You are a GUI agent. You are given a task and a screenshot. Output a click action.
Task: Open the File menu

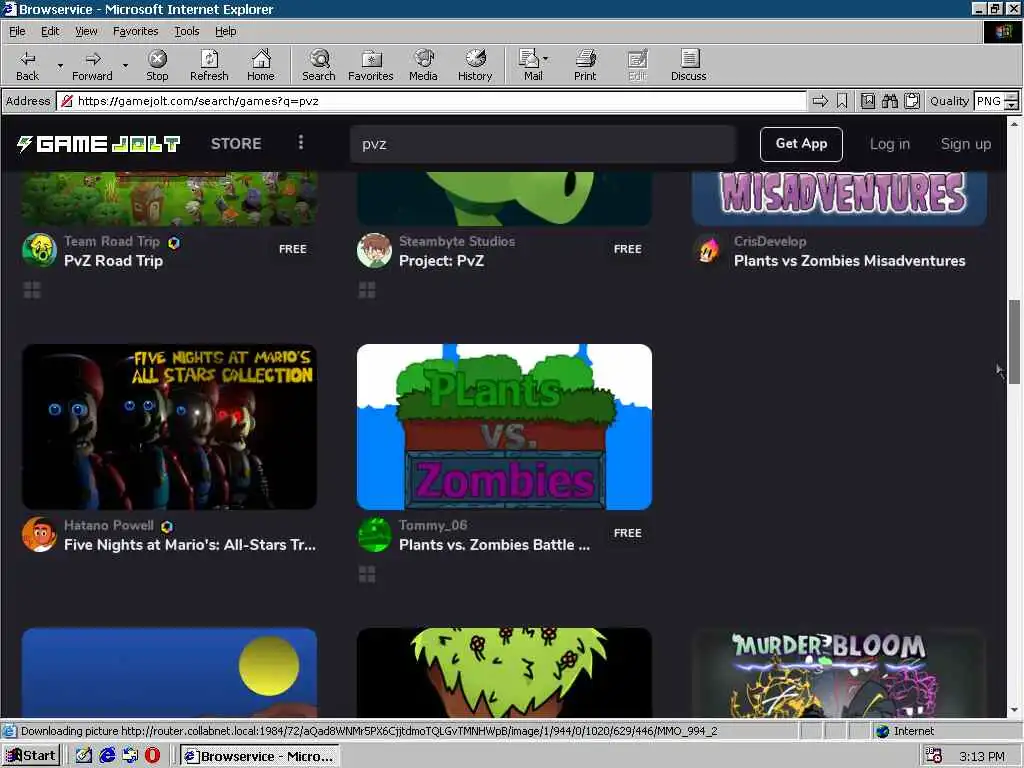[17, 31]
